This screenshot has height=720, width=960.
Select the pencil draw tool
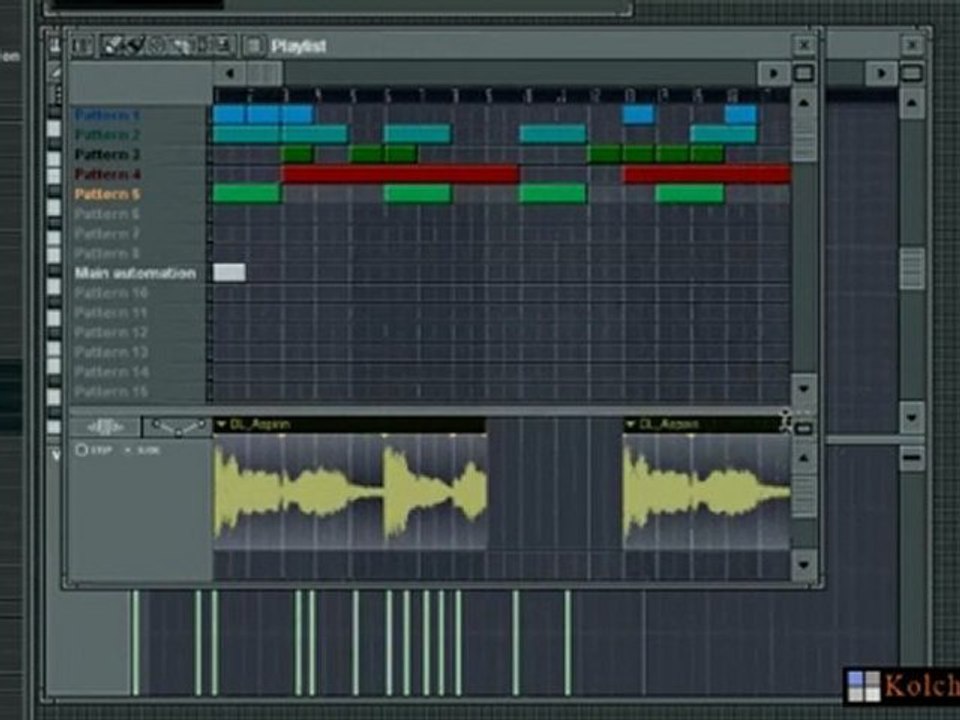click(x=113, y=45)
